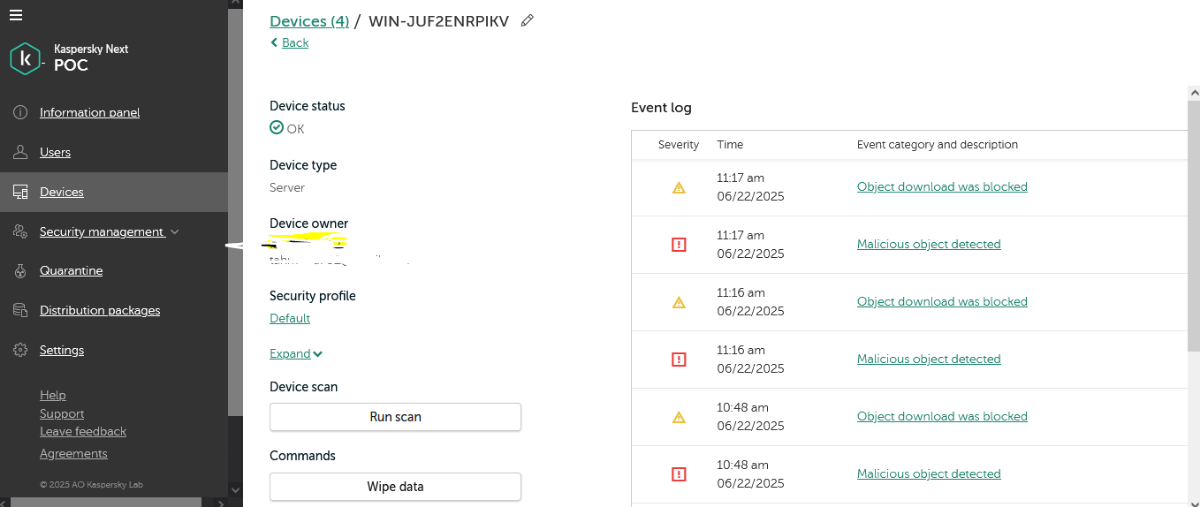Click the Run scan button

(x=395, y=417)
